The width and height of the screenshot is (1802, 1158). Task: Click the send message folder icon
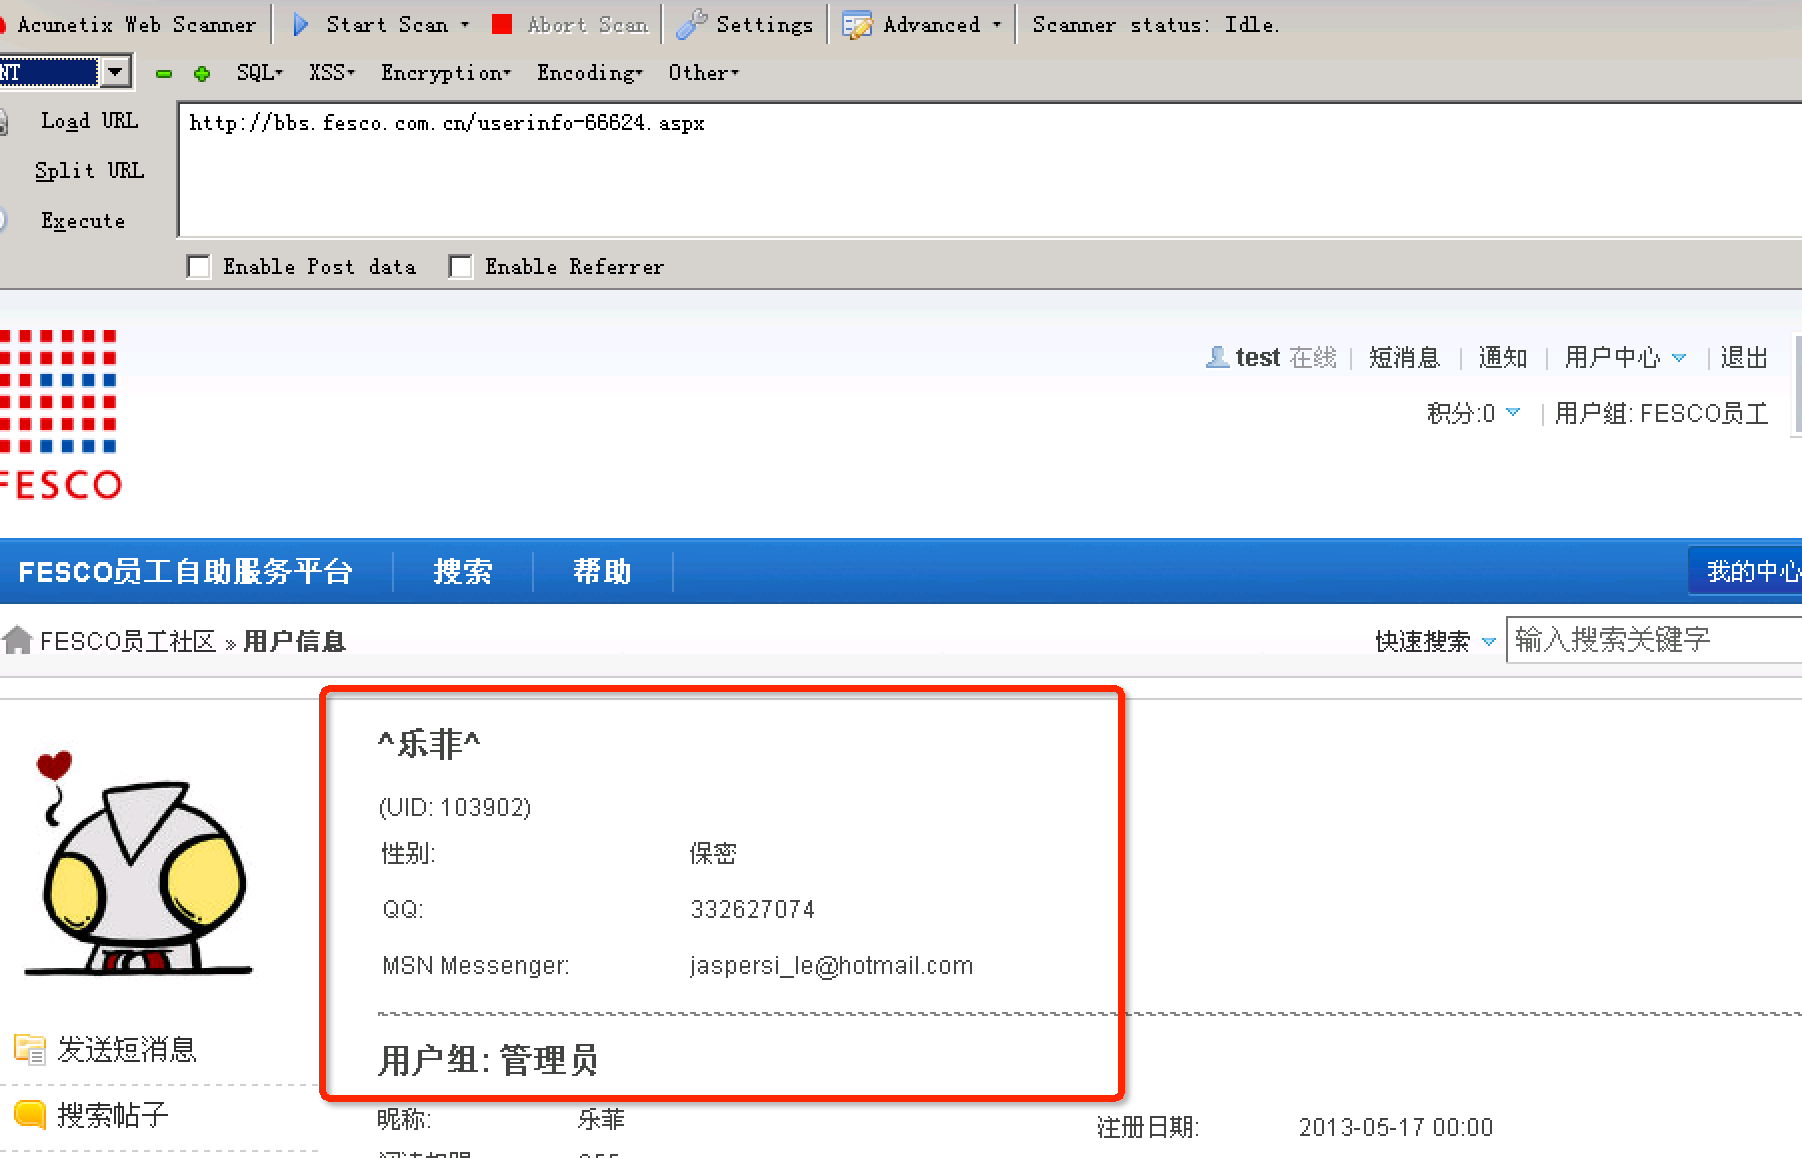[30, 1049]
